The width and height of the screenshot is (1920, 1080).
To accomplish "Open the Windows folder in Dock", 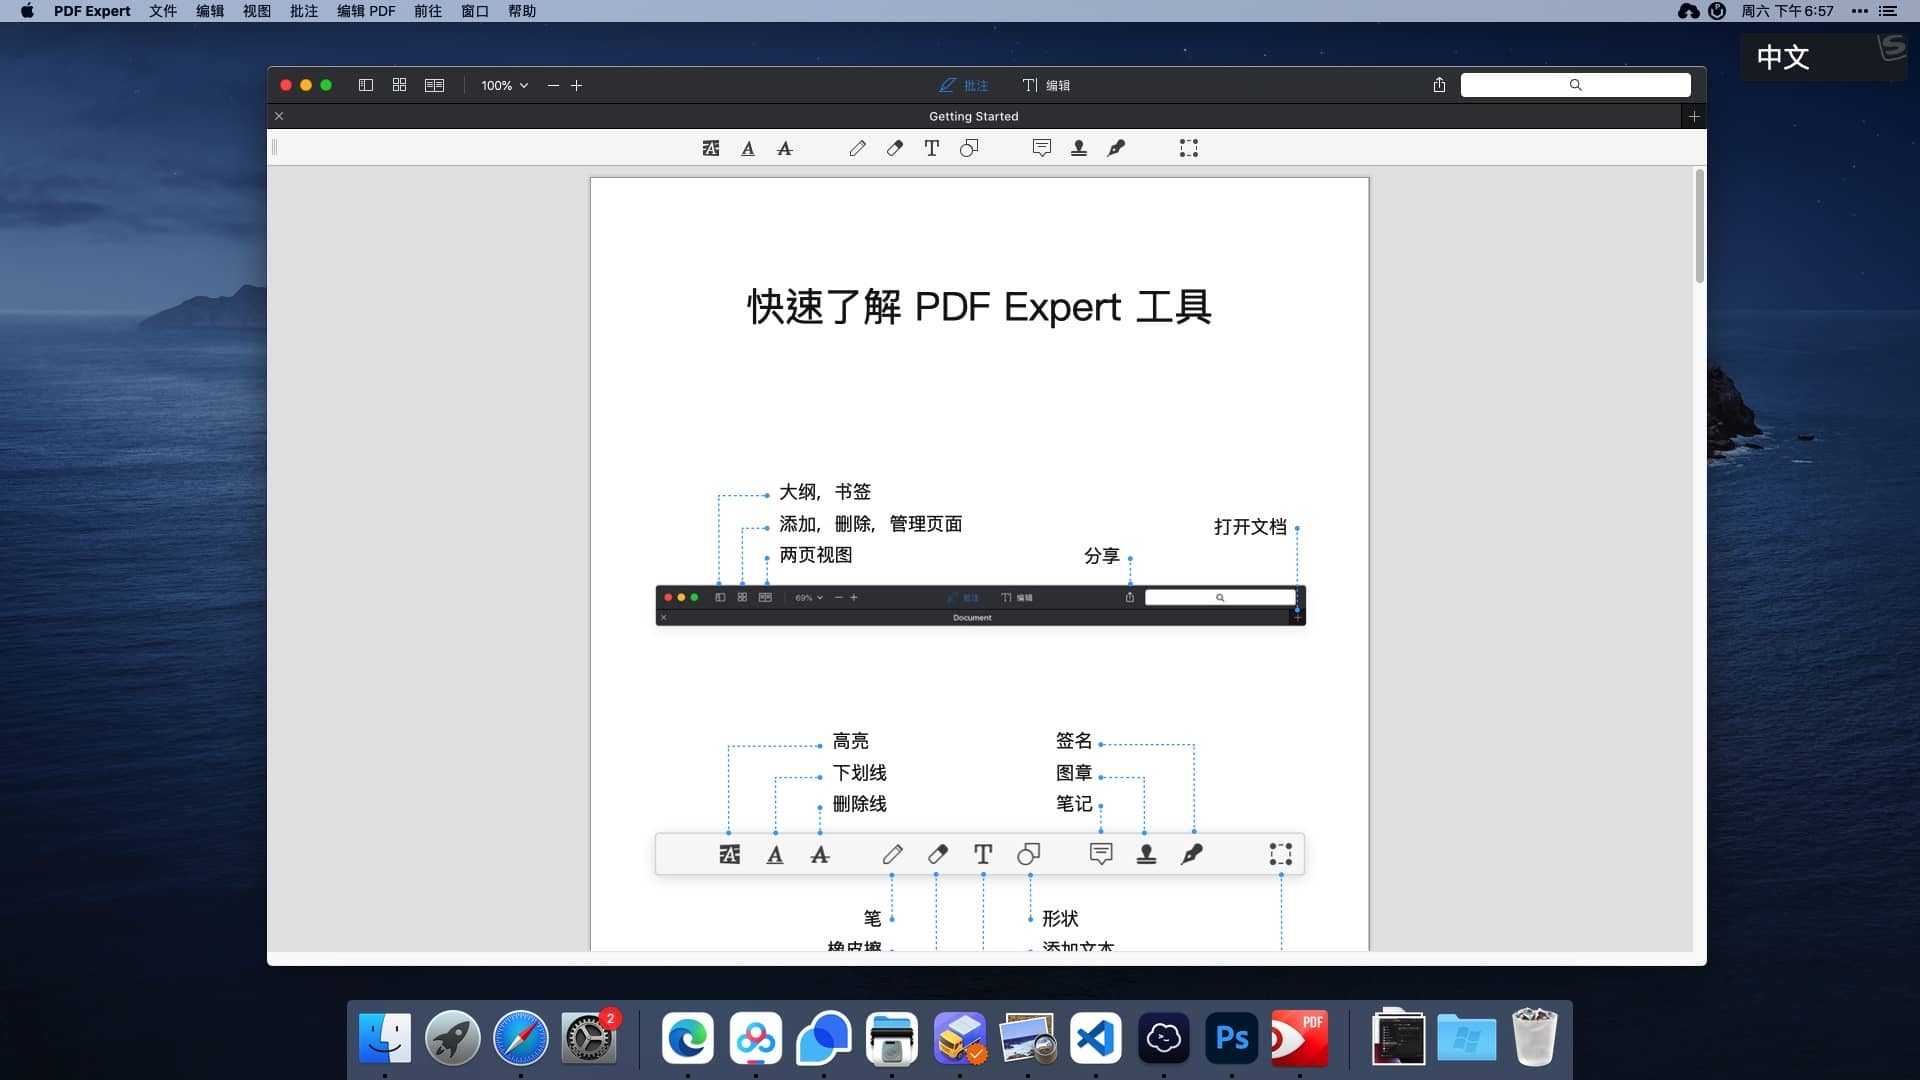I will point(1466,1038).
